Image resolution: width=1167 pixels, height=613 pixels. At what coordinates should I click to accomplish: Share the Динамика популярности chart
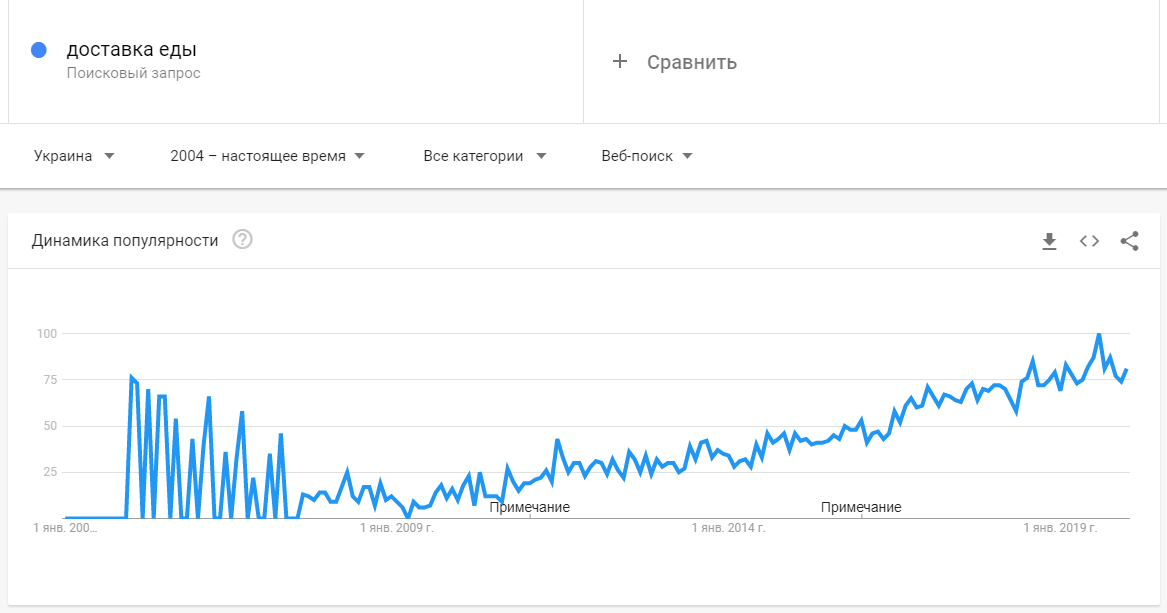point(1129,241)
